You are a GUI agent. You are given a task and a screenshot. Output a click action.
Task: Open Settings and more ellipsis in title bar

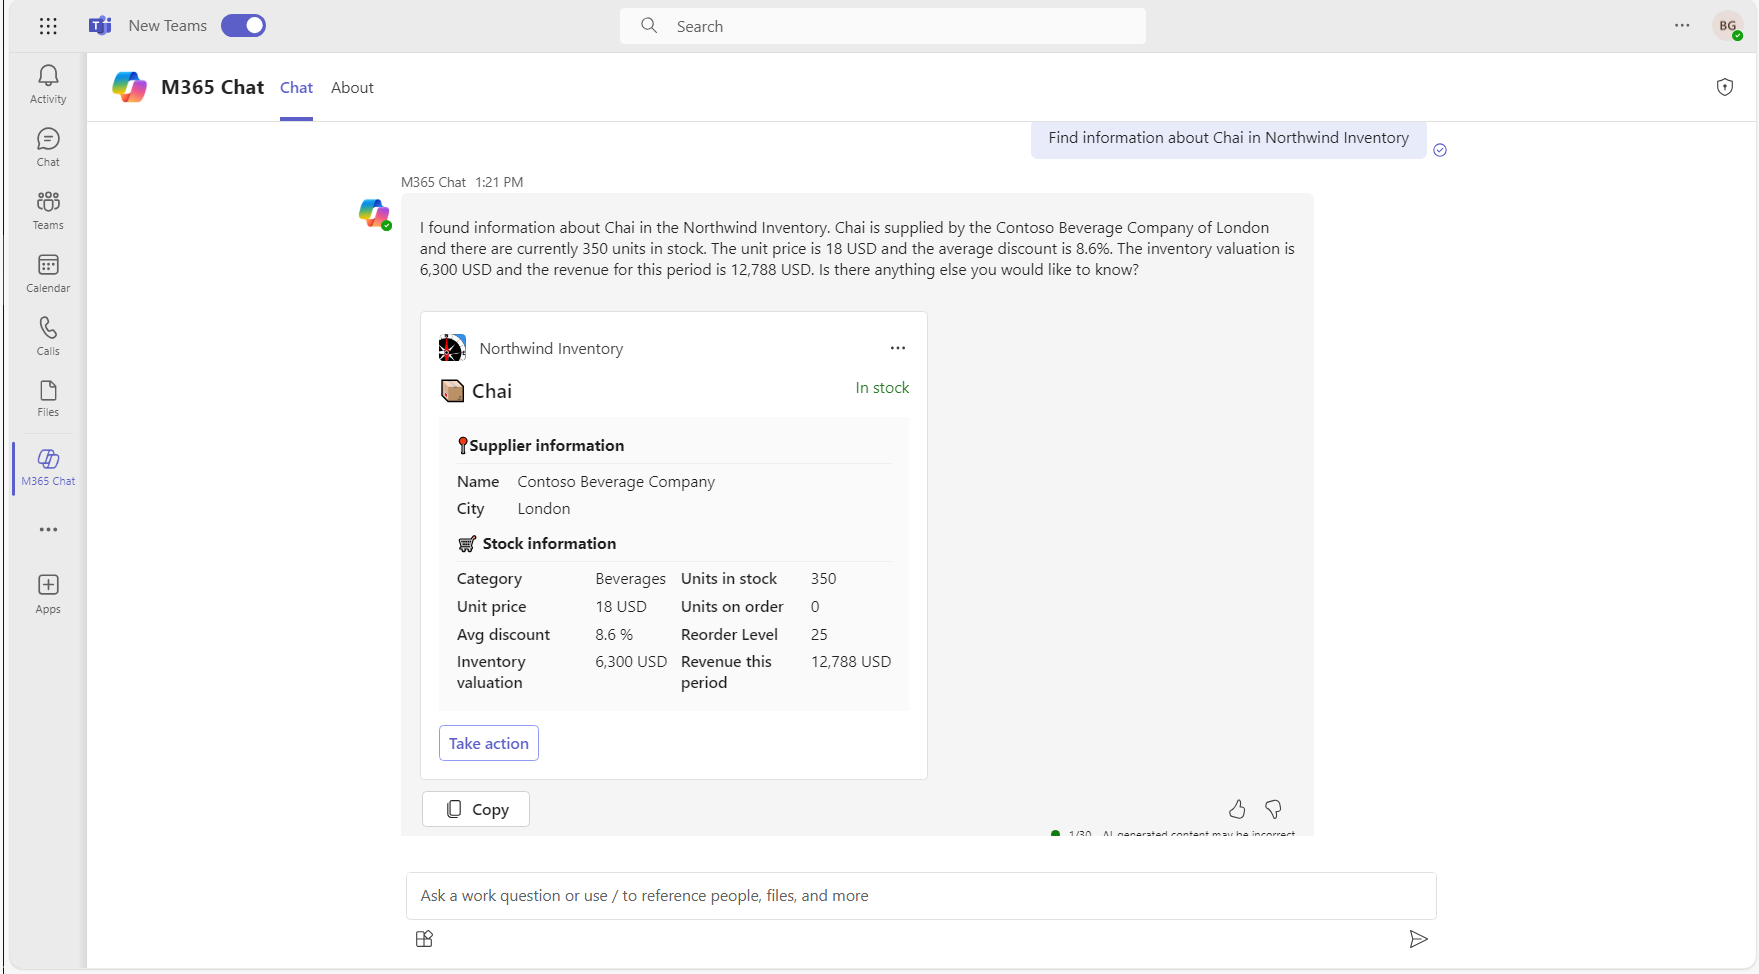[x=1682, y=26]
